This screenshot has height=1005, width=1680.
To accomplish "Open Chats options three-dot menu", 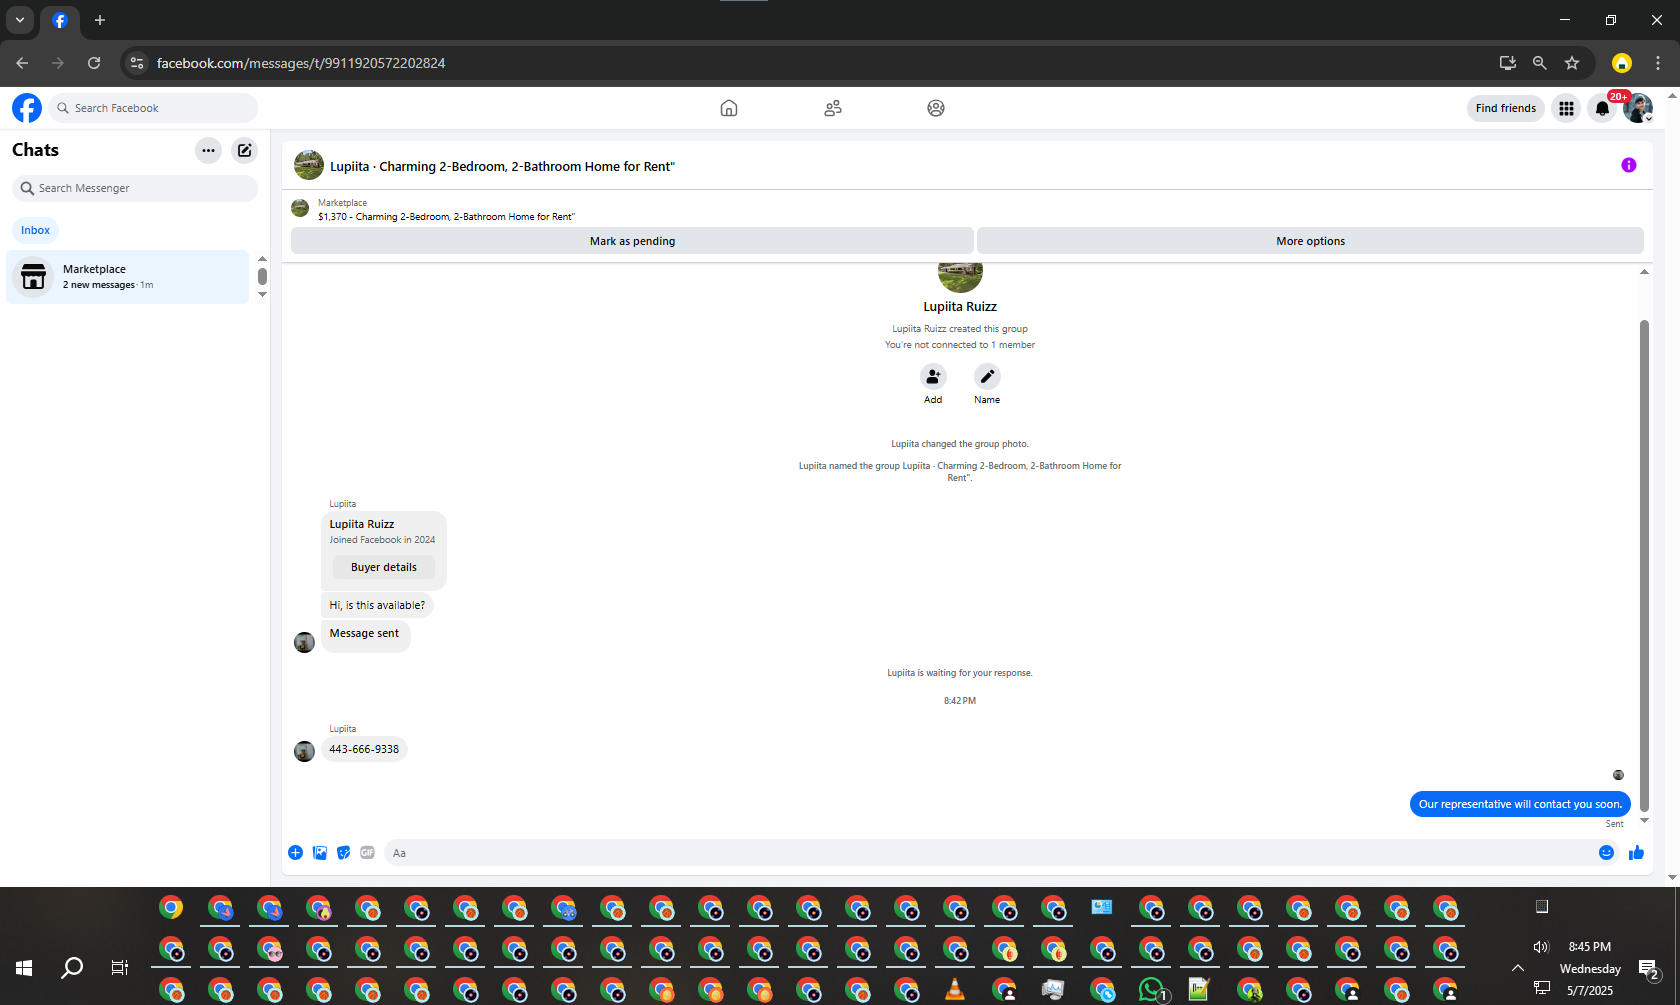I will (208, 150).
